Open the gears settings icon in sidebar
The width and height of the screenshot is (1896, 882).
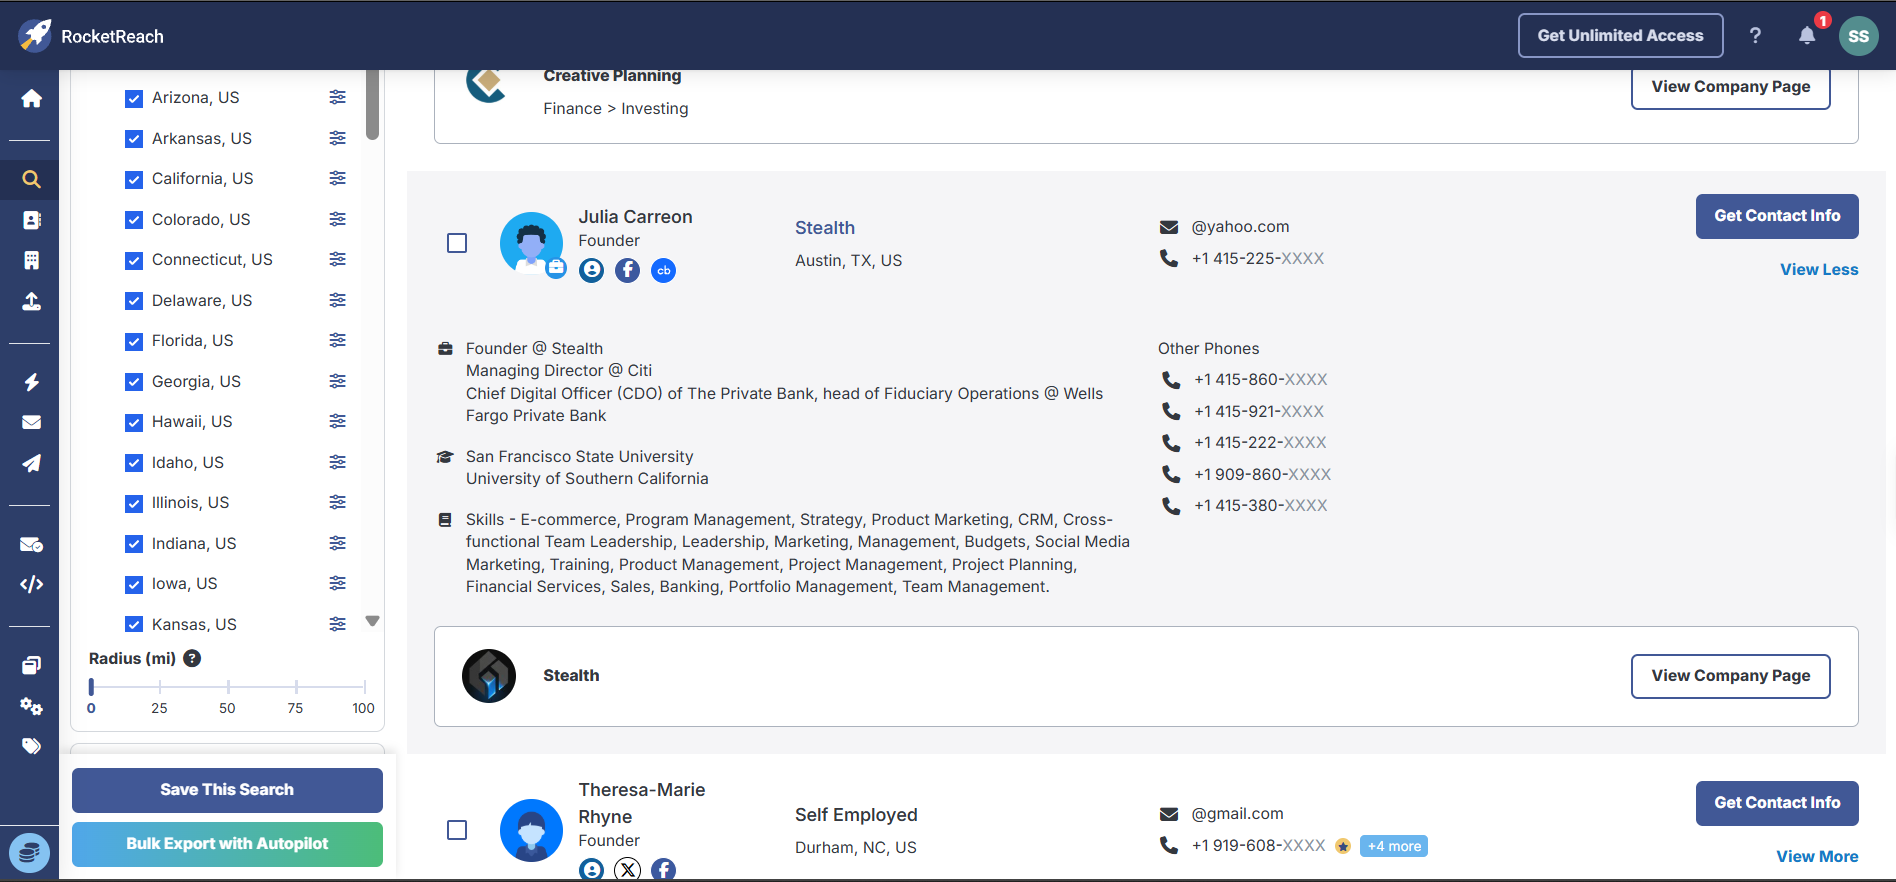(x=32, y=706)
